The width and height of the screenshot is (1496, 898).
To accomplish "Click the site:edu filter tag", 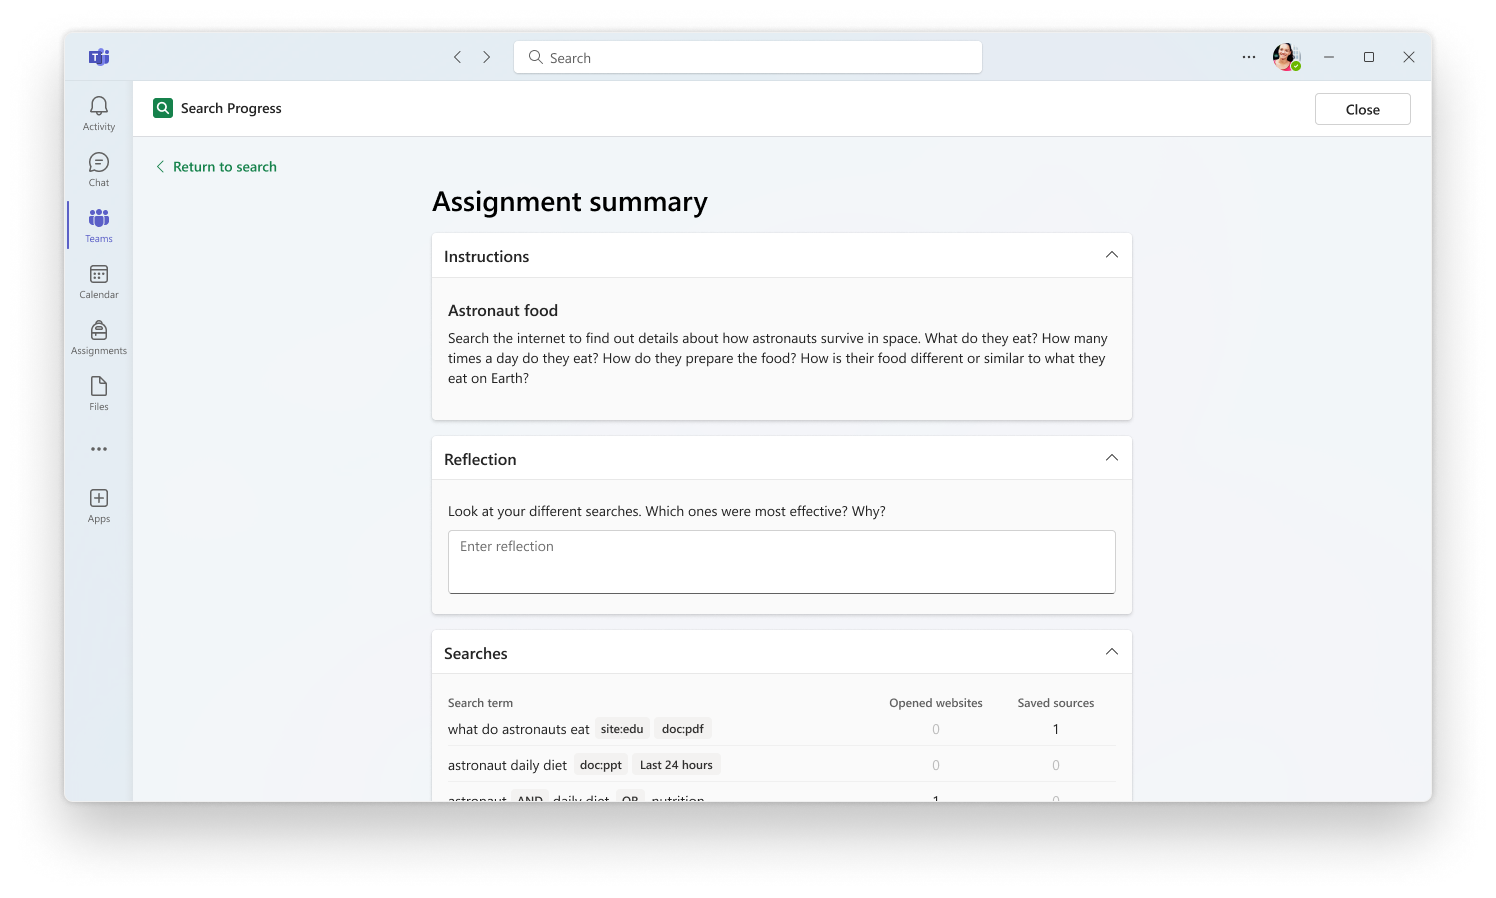I will (x=621, y=728).
